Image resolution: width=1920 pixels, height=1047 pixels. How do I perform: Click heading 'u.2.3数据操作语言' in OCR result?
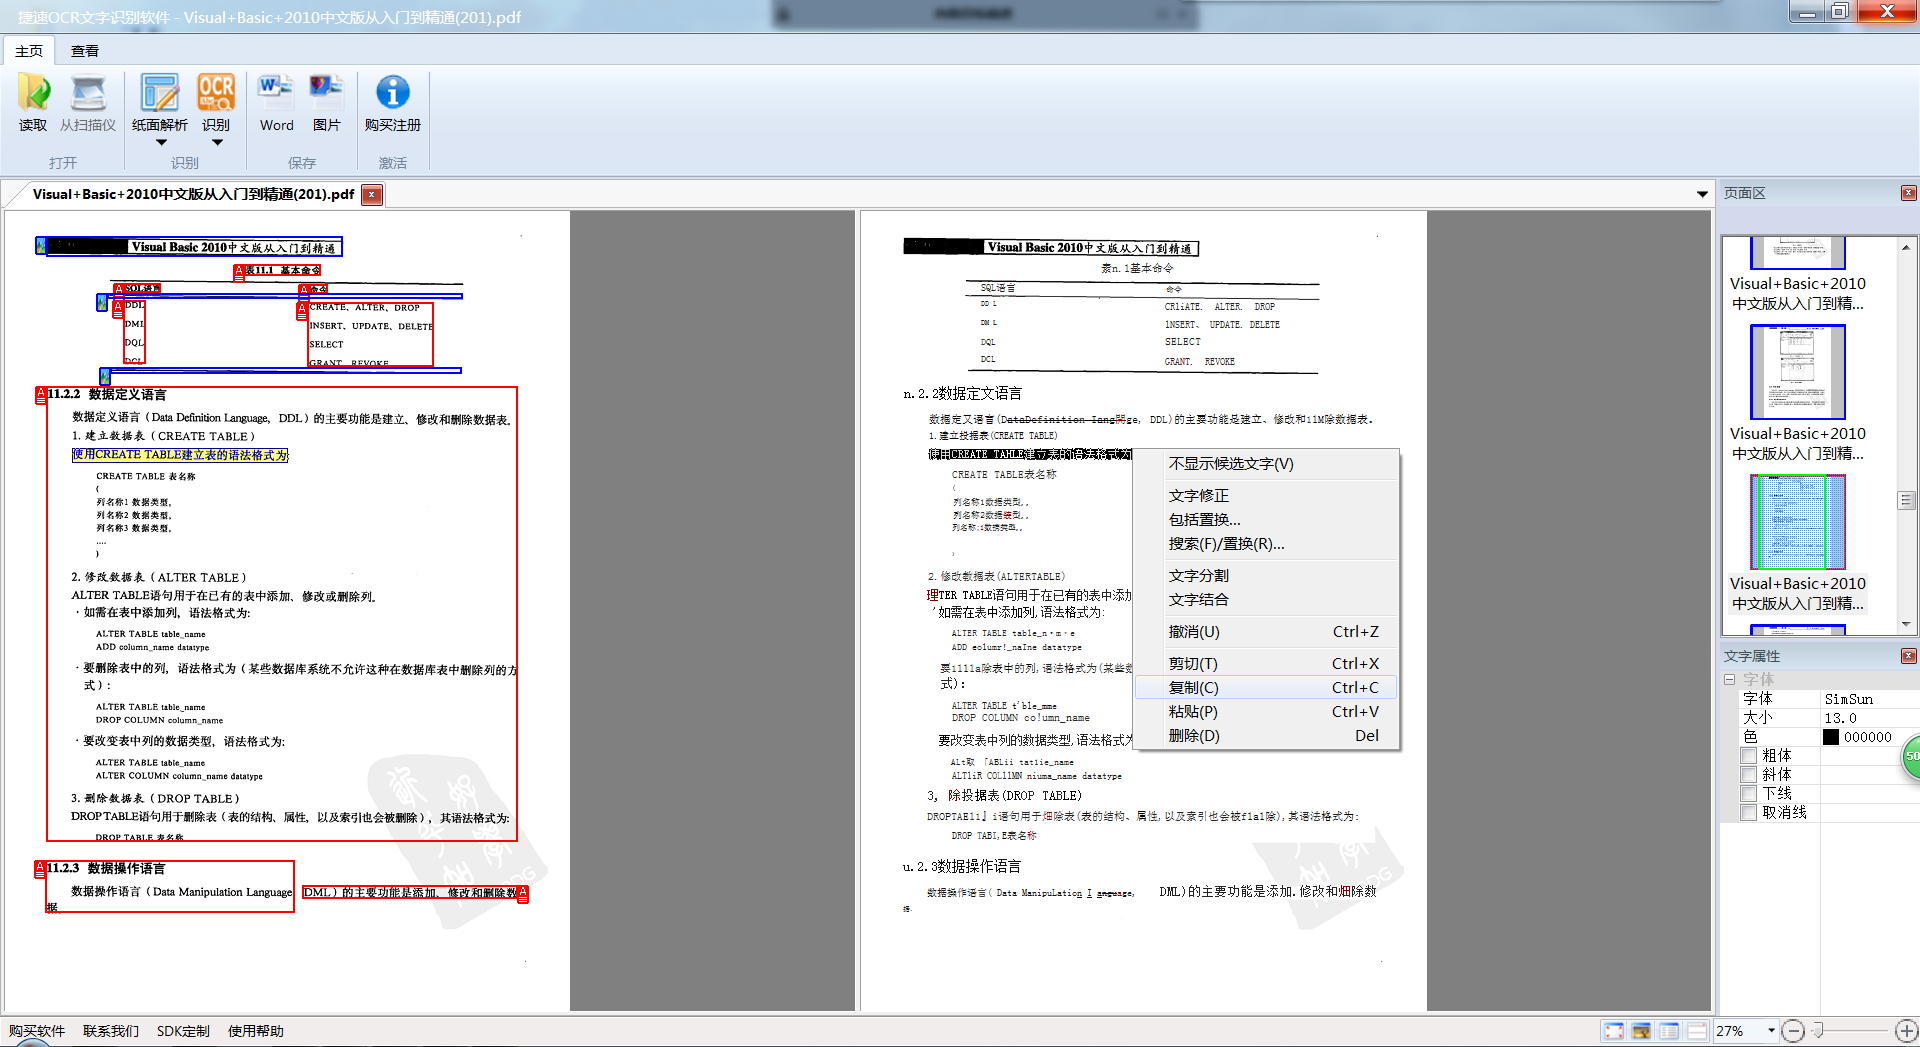(961, 866)
